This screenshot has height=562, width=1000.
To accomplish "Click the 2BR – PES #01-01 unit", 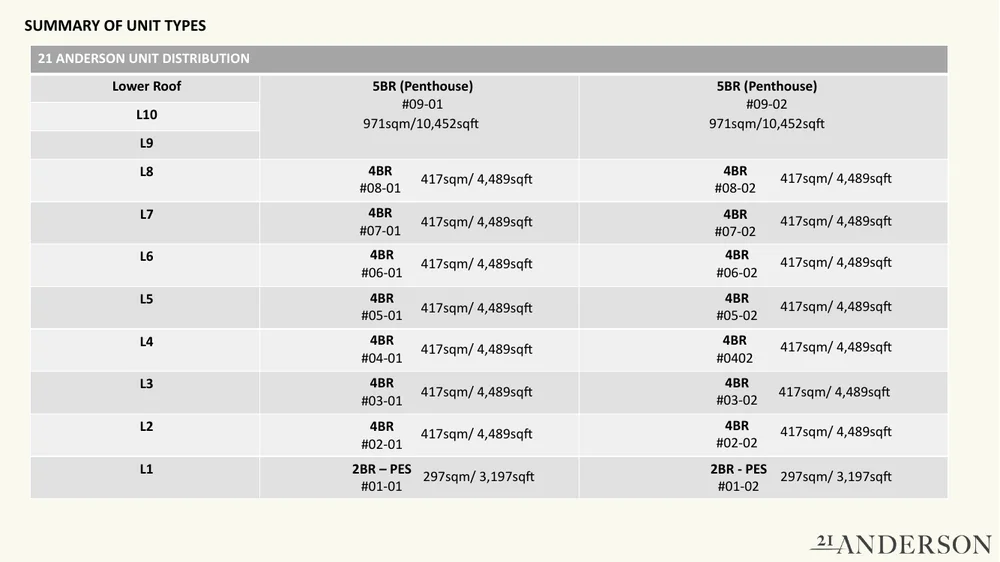I will (381, 477).
